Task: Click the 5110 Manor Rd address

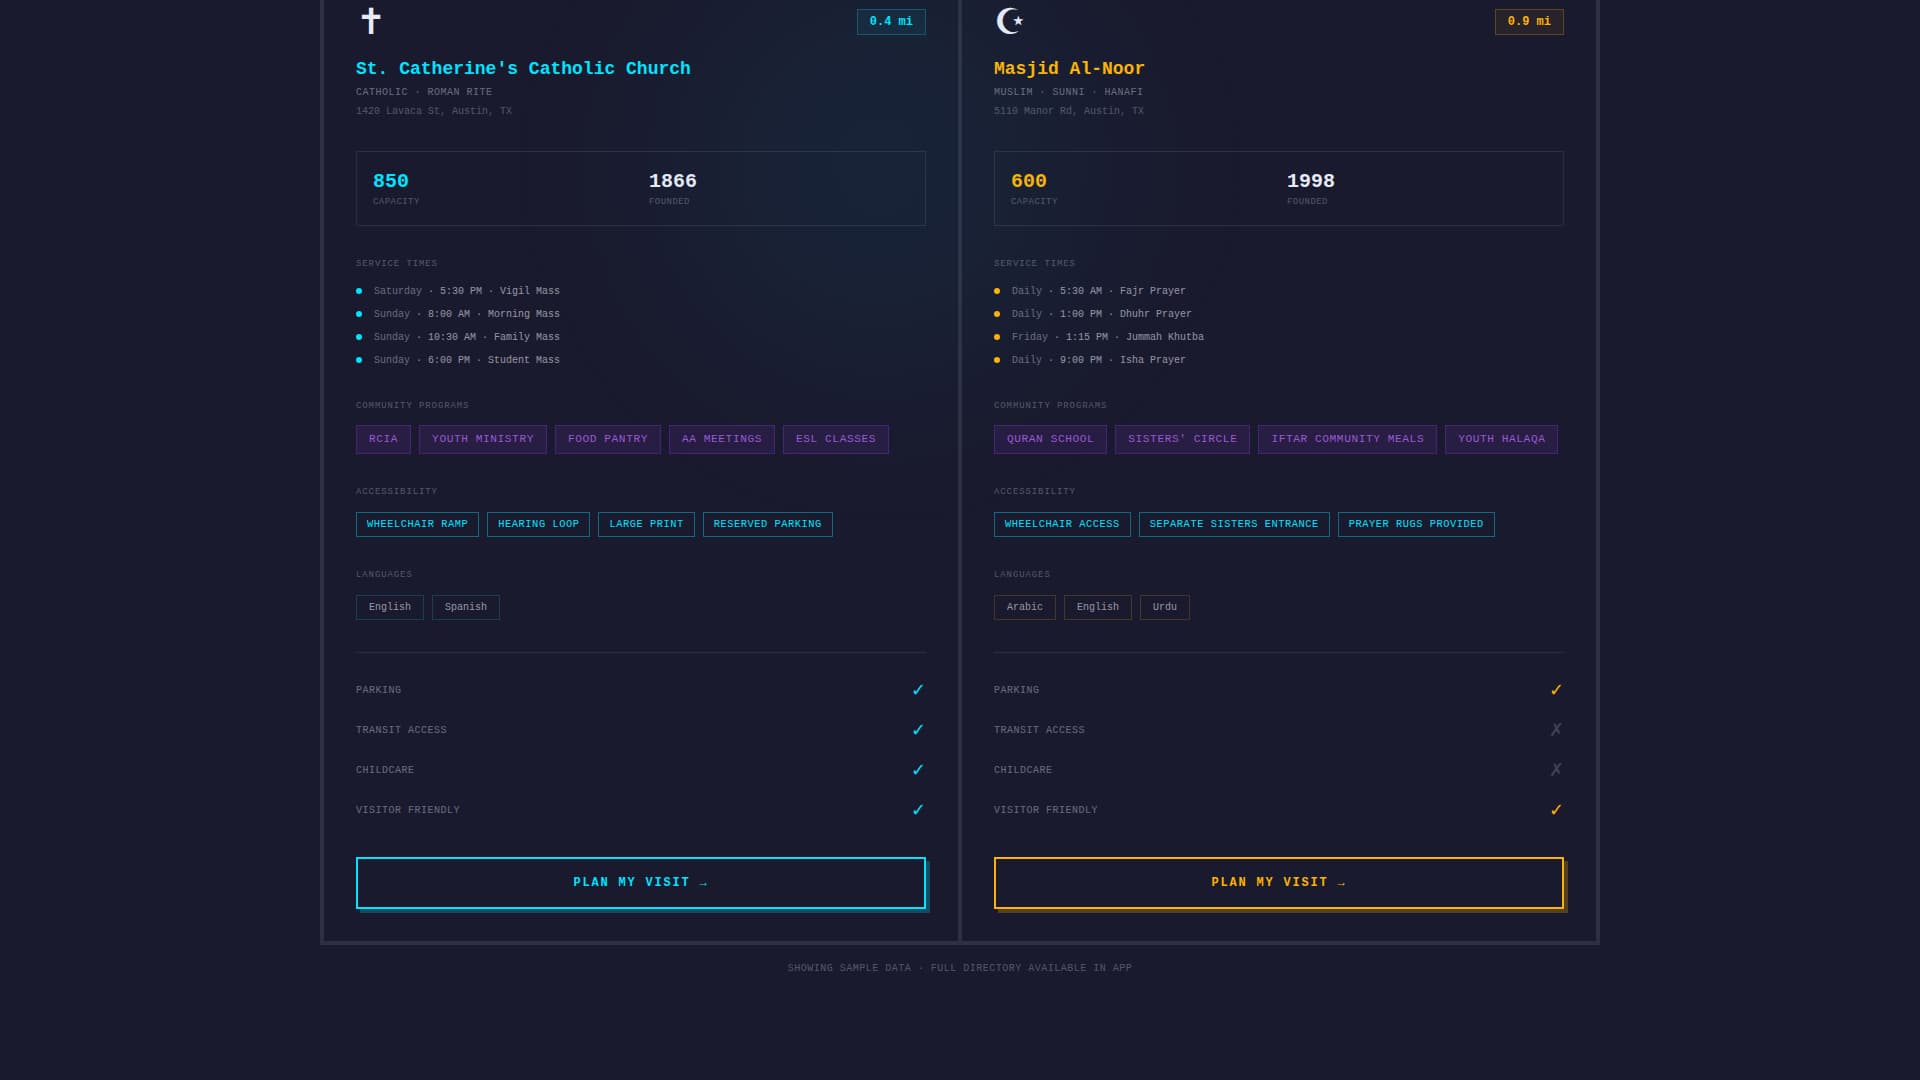Action: pos(1069,111)
